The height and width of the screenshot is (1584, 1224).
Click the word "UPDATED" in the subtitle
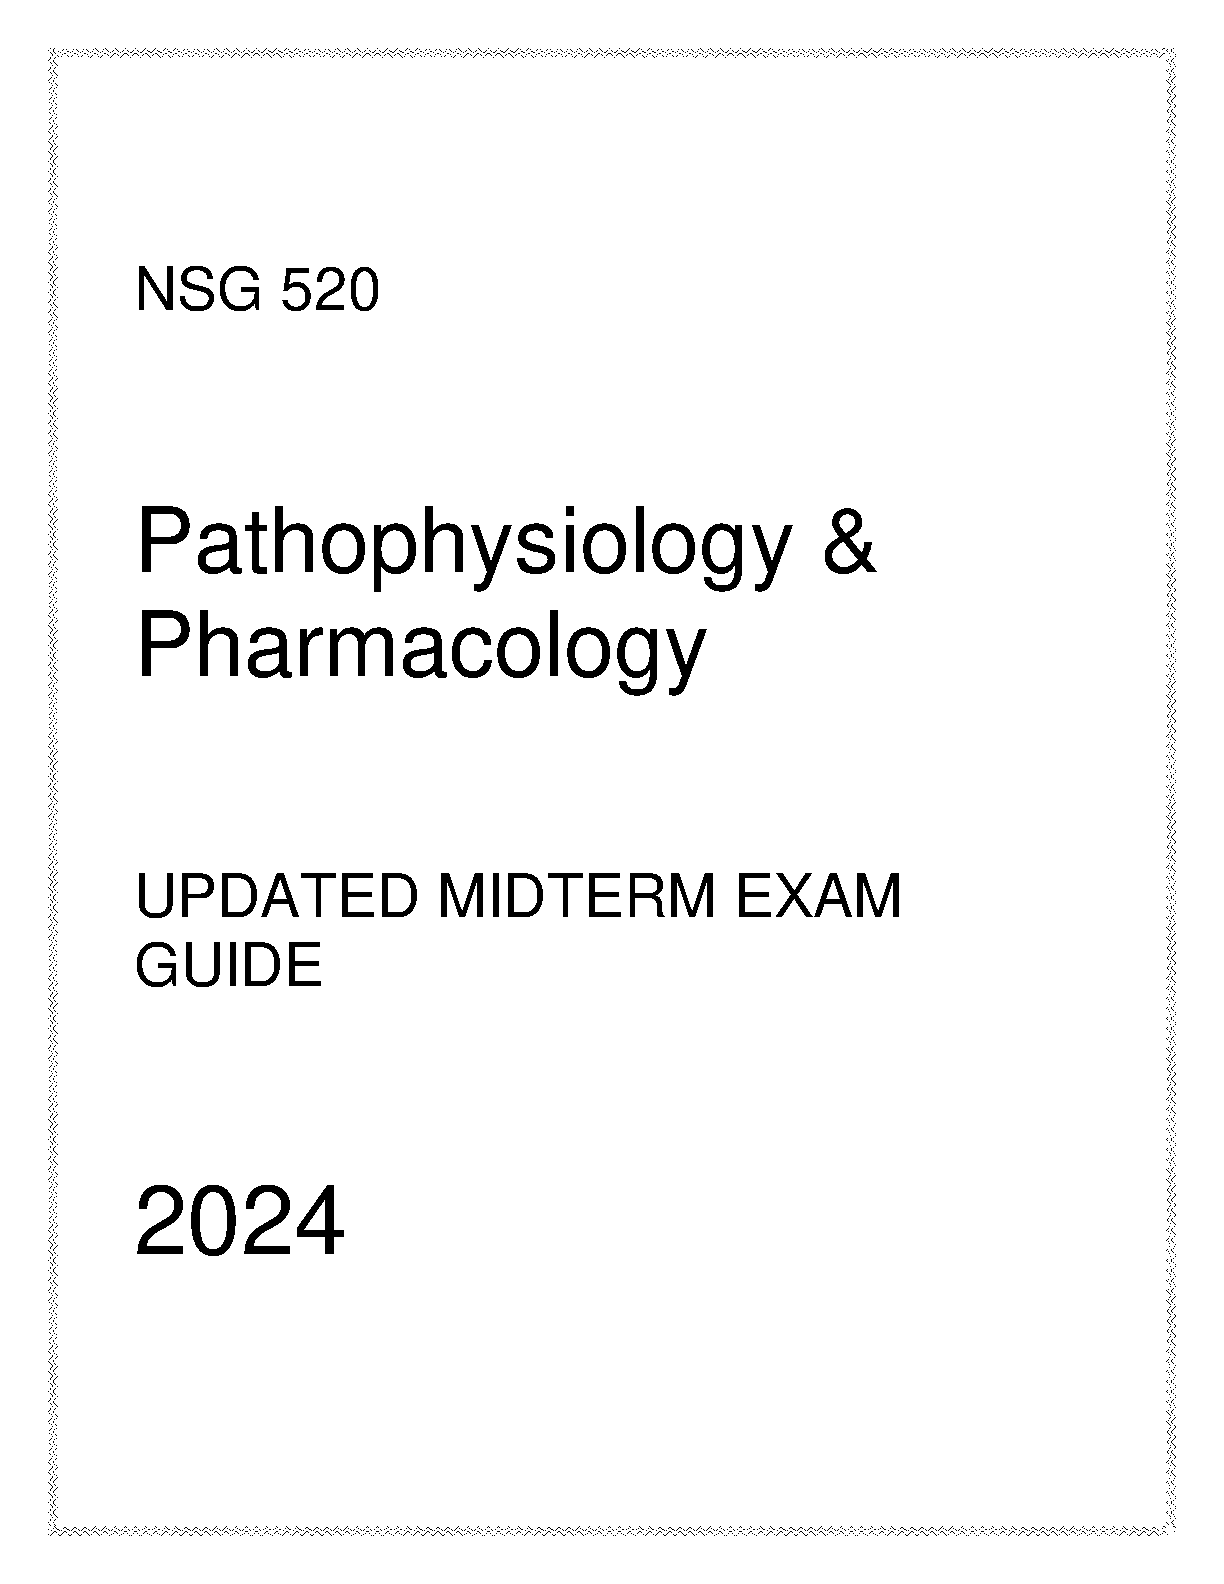point(275,897)
